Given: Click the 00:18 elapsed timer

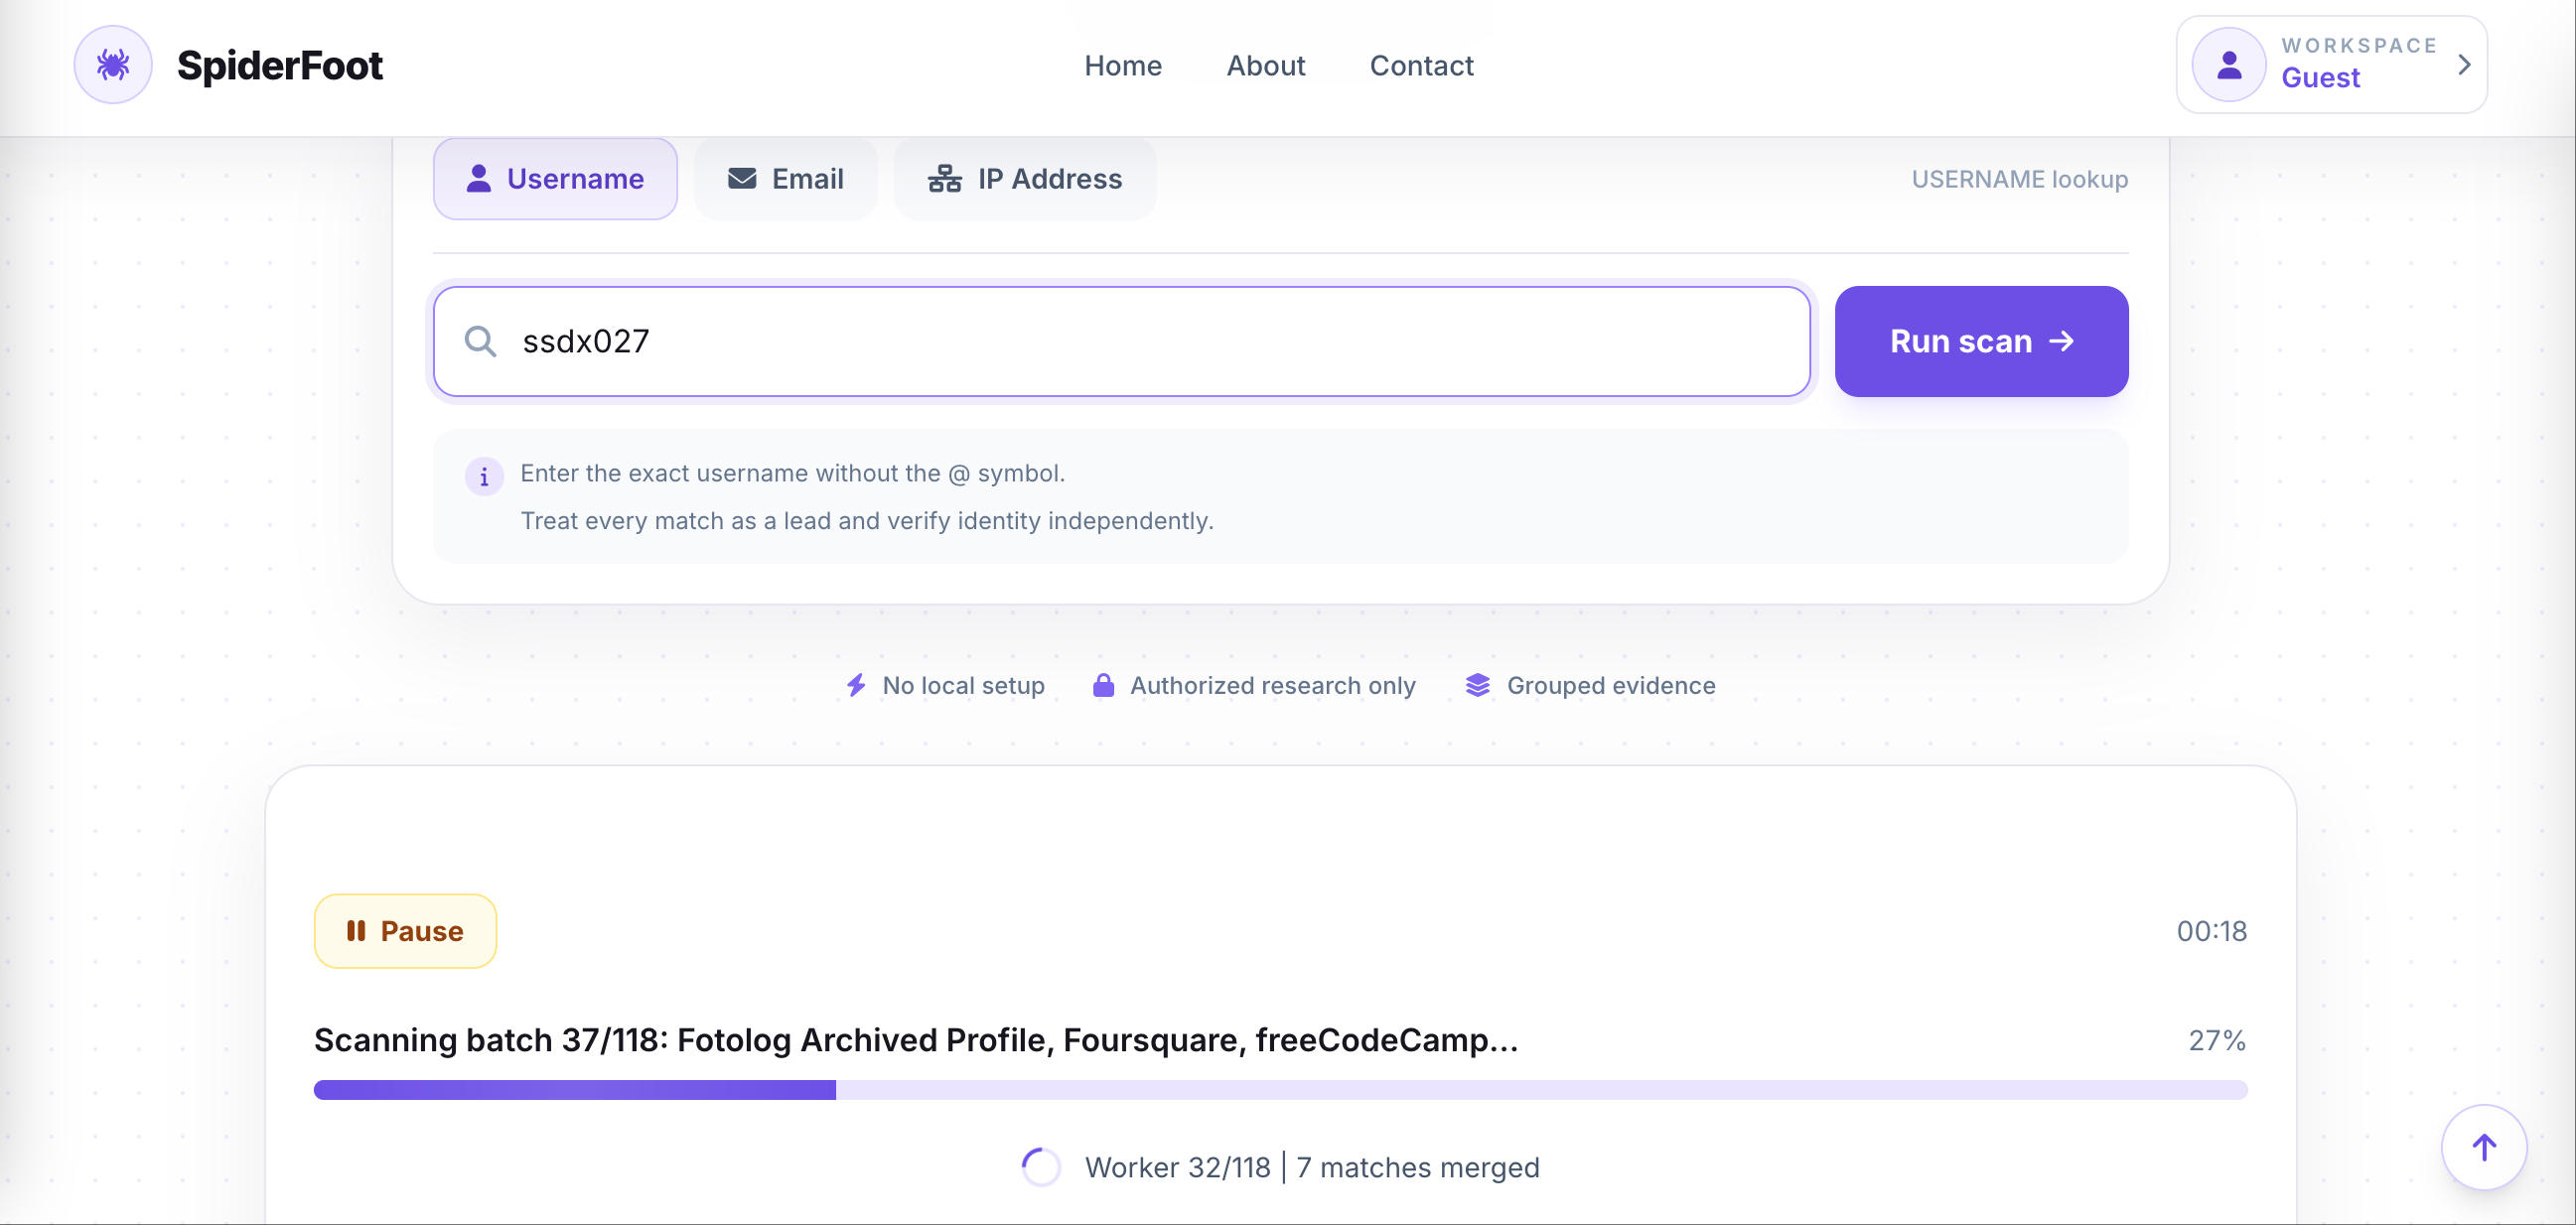Looking at the screenshot, I should pyautogui.click(x=2211, y=931).
